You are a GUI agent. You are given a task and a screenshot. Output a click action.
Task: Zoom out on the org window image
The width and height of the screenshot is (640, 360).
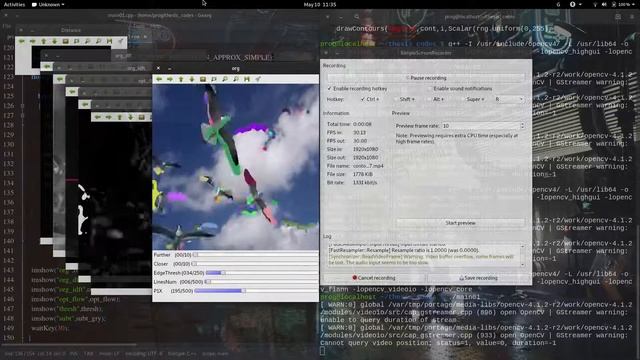point(236,79)
